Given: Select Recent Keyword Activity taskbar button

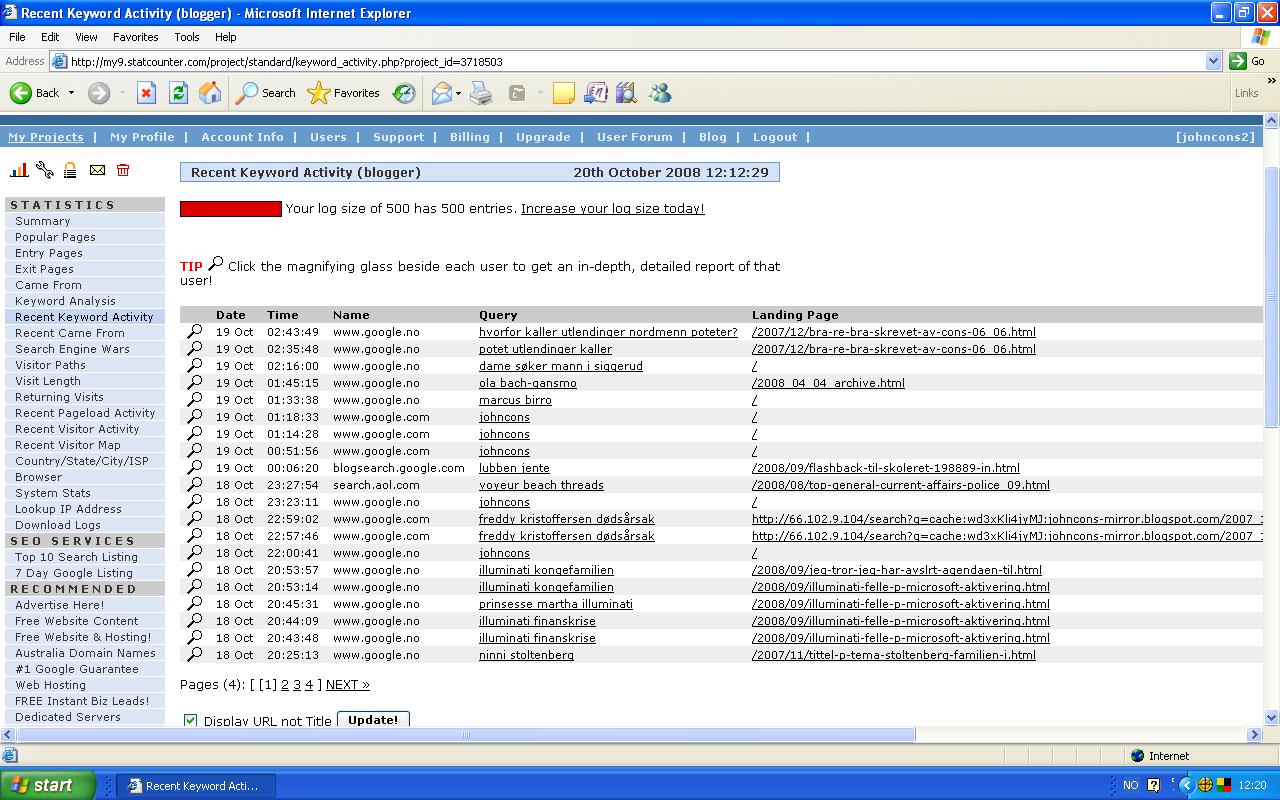Looking at the screenshot, I should pos(196,785).
